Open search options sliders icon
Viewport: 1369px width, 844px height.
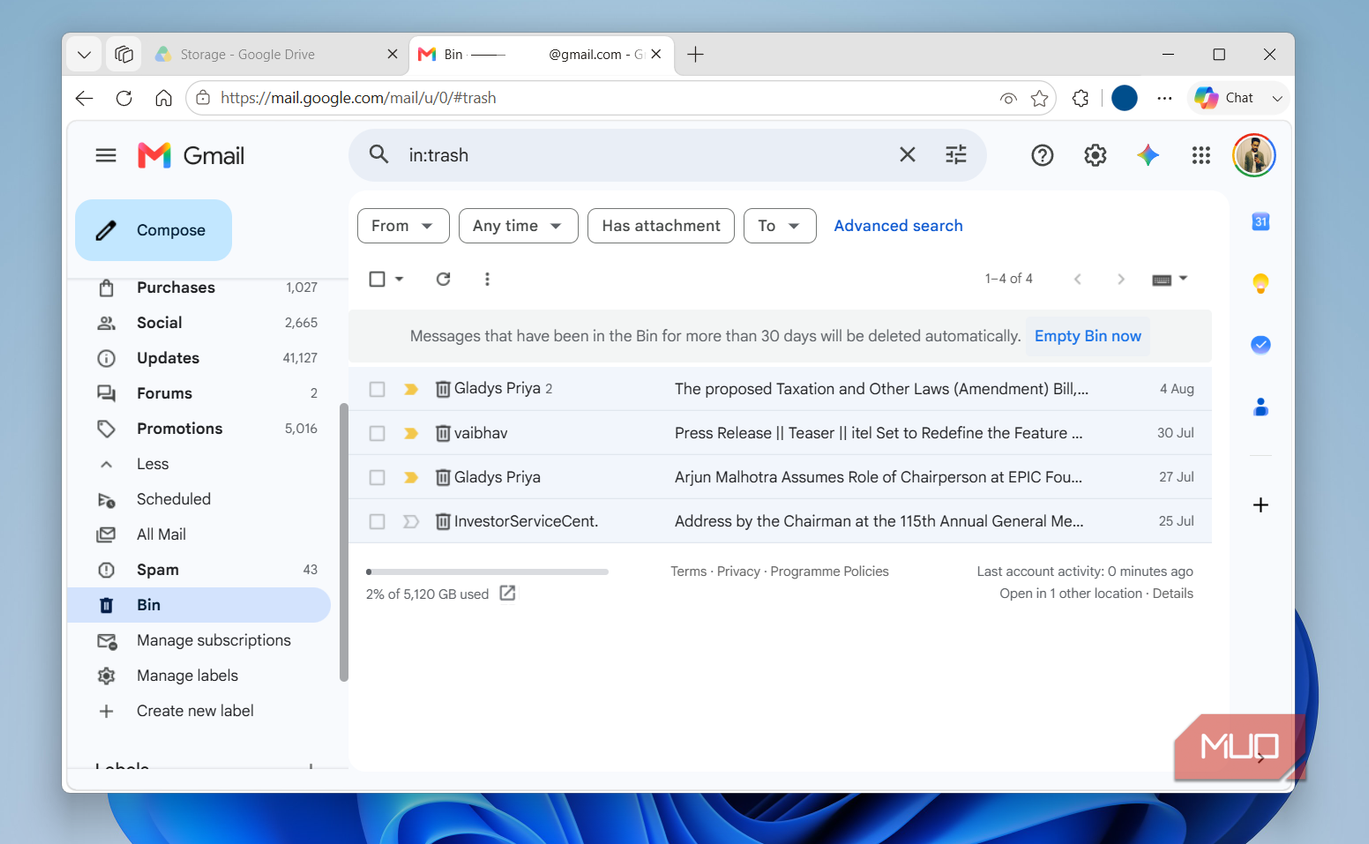pyautogui.click(x=956, y=155)
